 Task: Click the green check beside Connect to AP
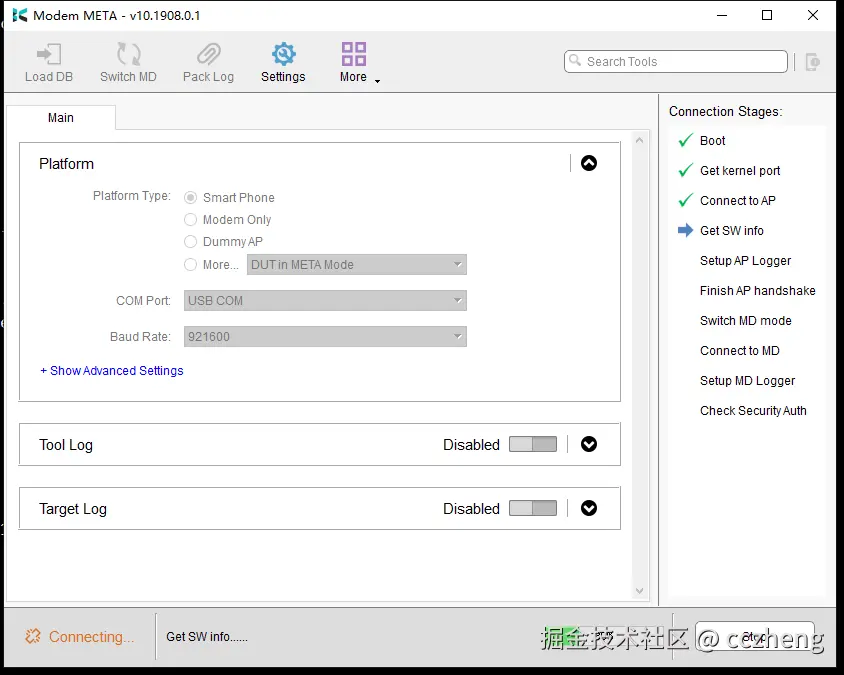tap(685, 201)
